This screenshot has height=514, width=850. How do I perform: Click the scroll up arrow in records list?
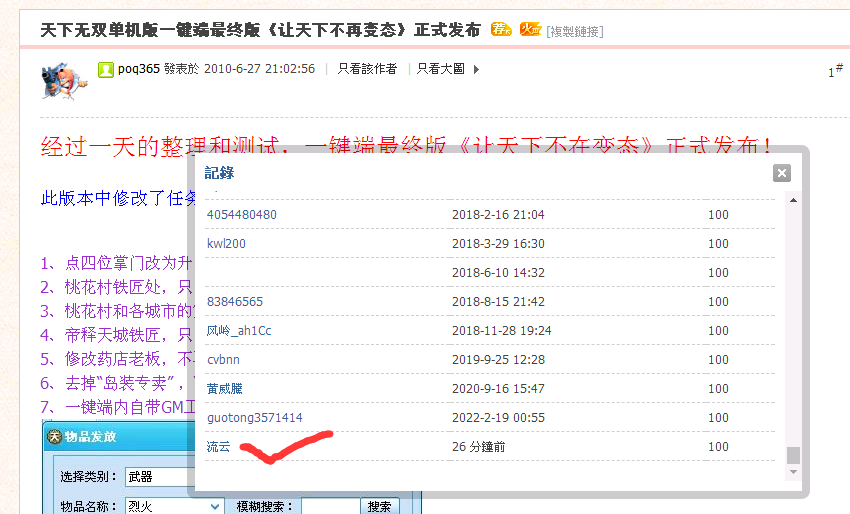[x=793, y=199]
